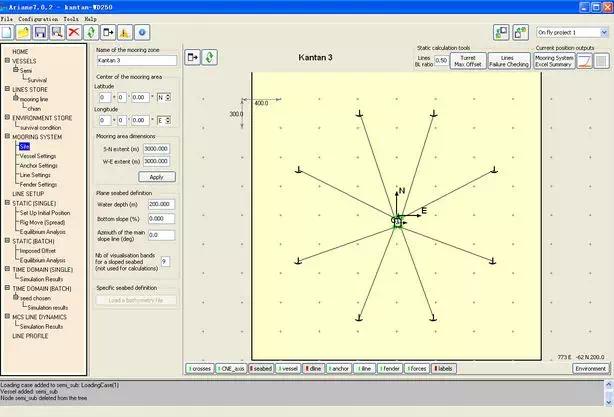Image resolution: width=614 pixels, height=417 pixels.
Task: Click the Water depth input field
Action: (x=157, y=204)
